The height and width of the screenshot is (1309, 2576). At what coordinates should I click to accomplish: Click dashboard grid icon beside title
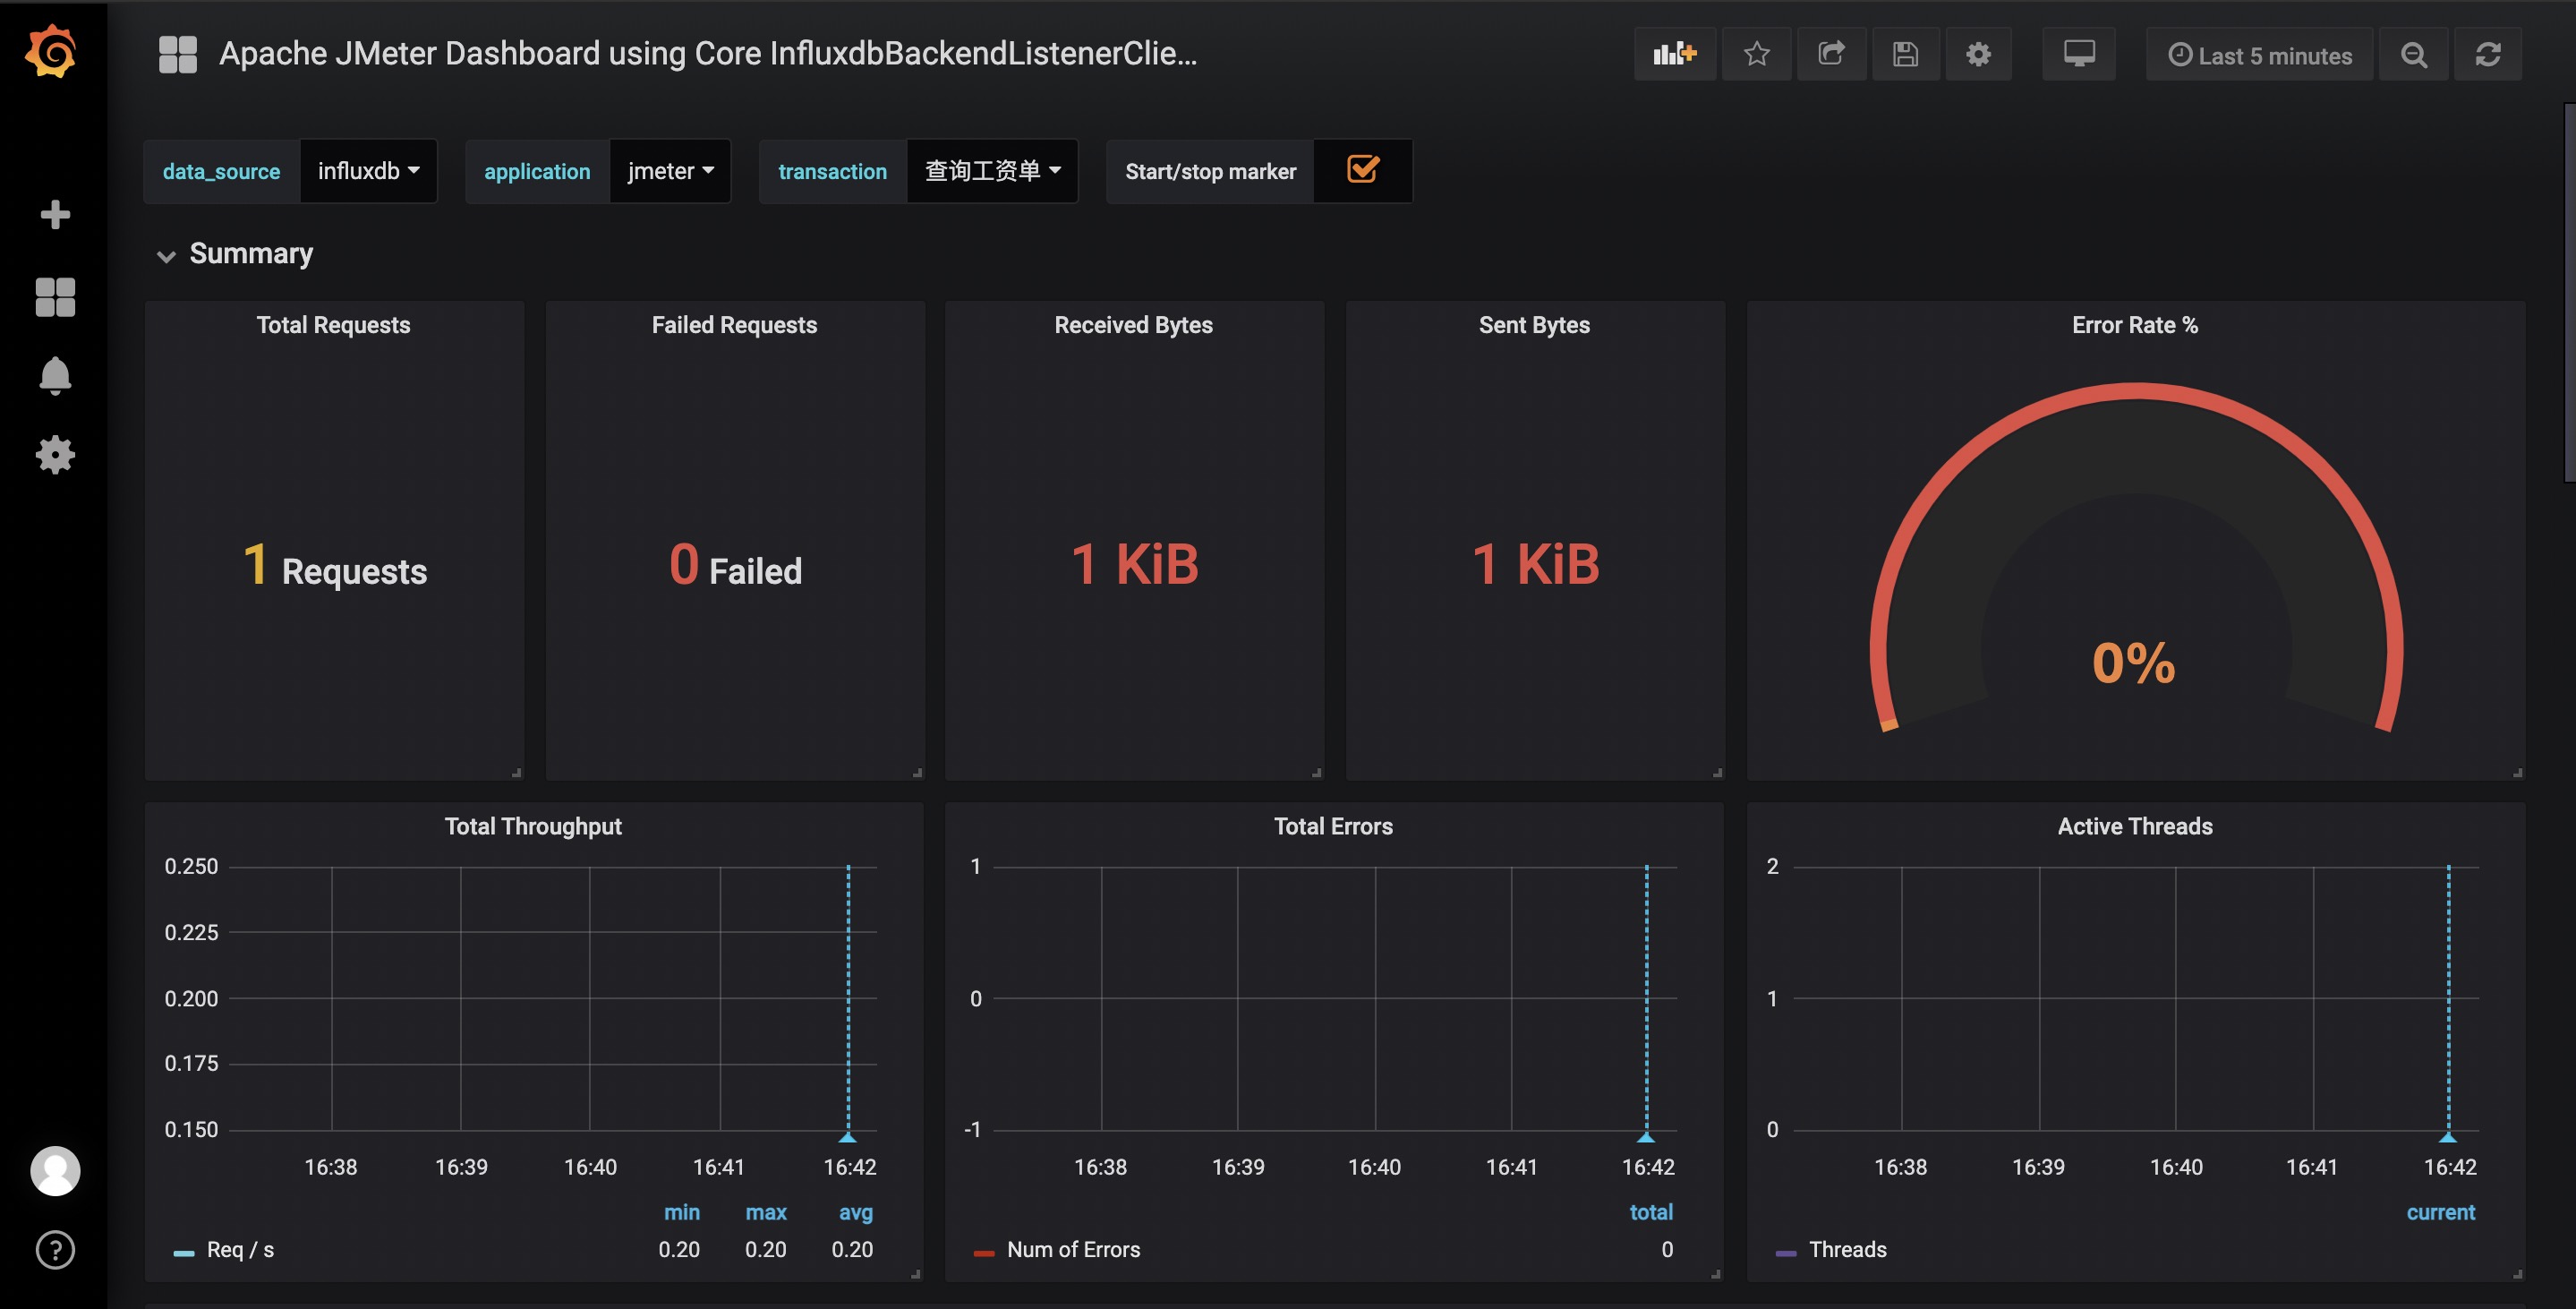[178, 54]
